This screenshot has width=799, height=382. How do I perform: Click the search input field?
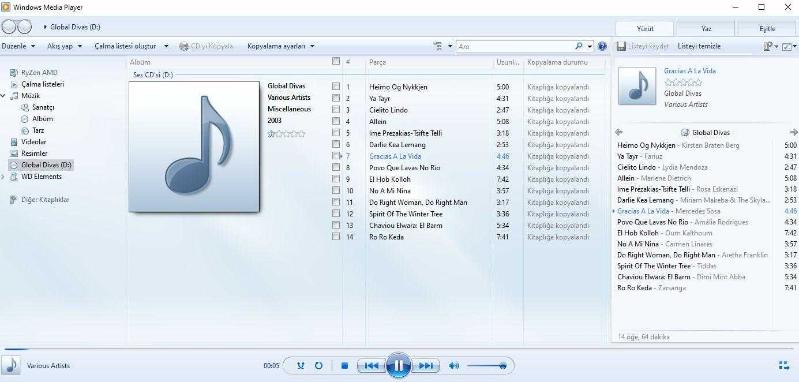(x=516, y=46)
